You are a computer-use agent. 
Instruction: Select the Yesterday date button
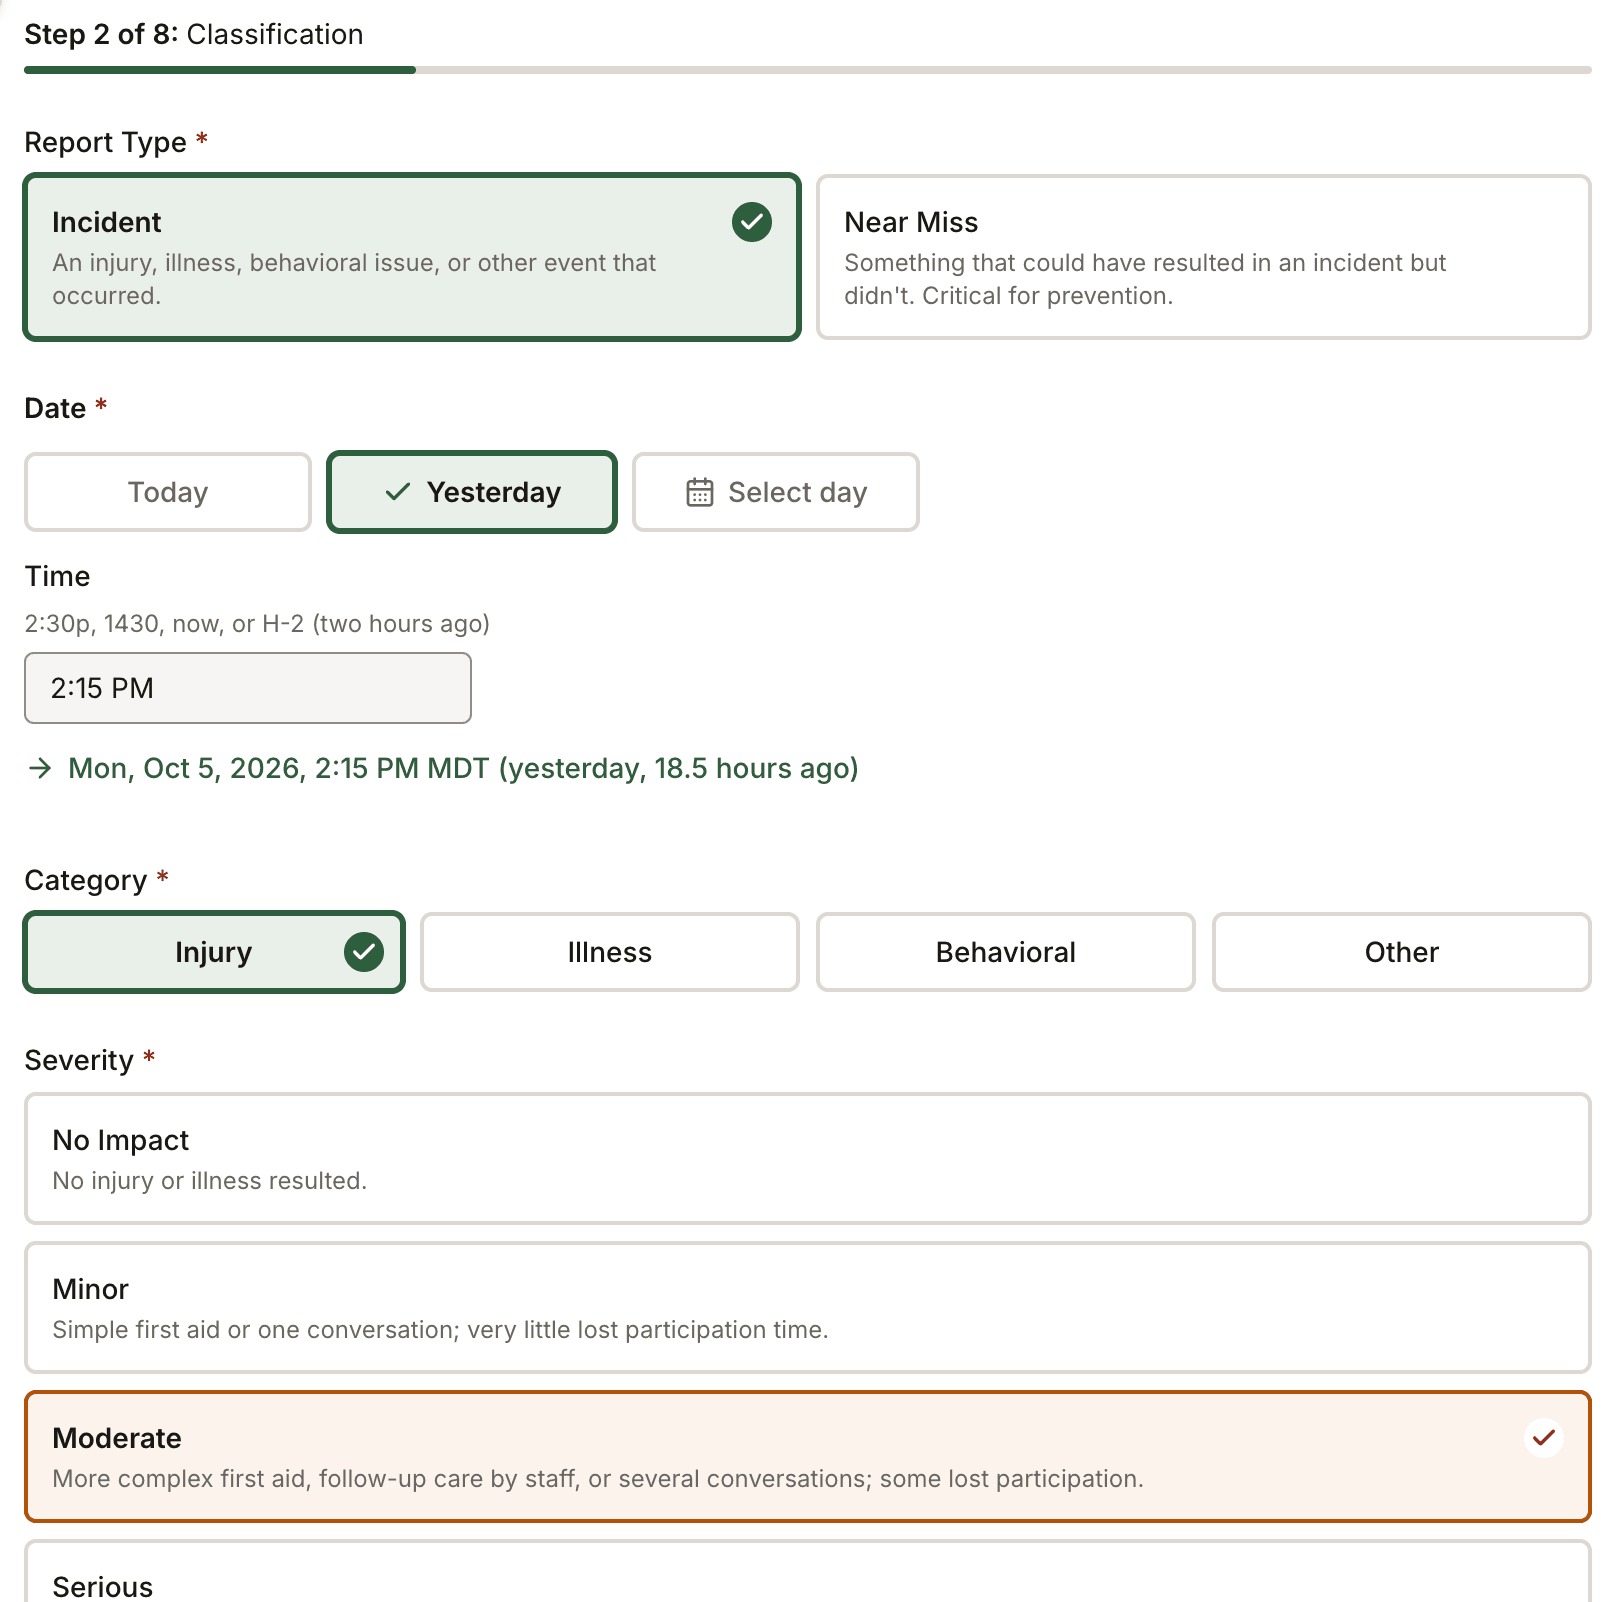coord(472,492)
